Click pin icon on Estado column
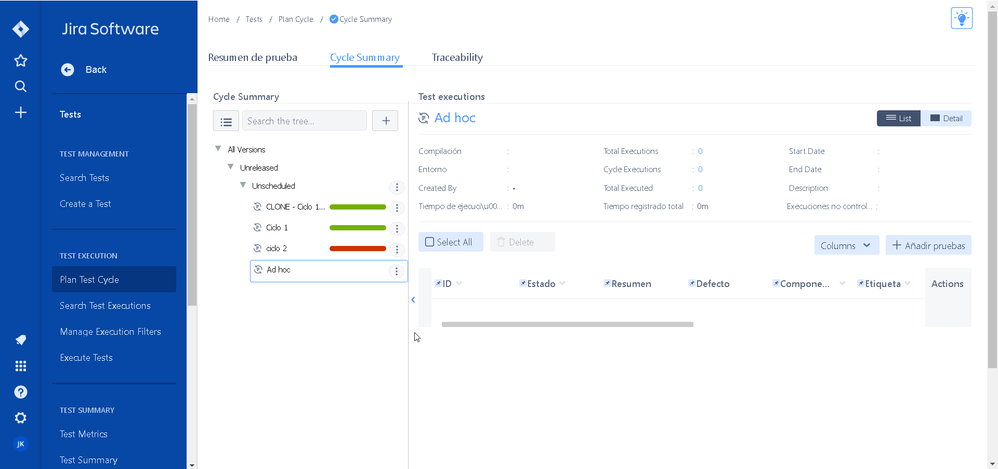The height and width of the screenshot is (469, 998). (523, 283)
